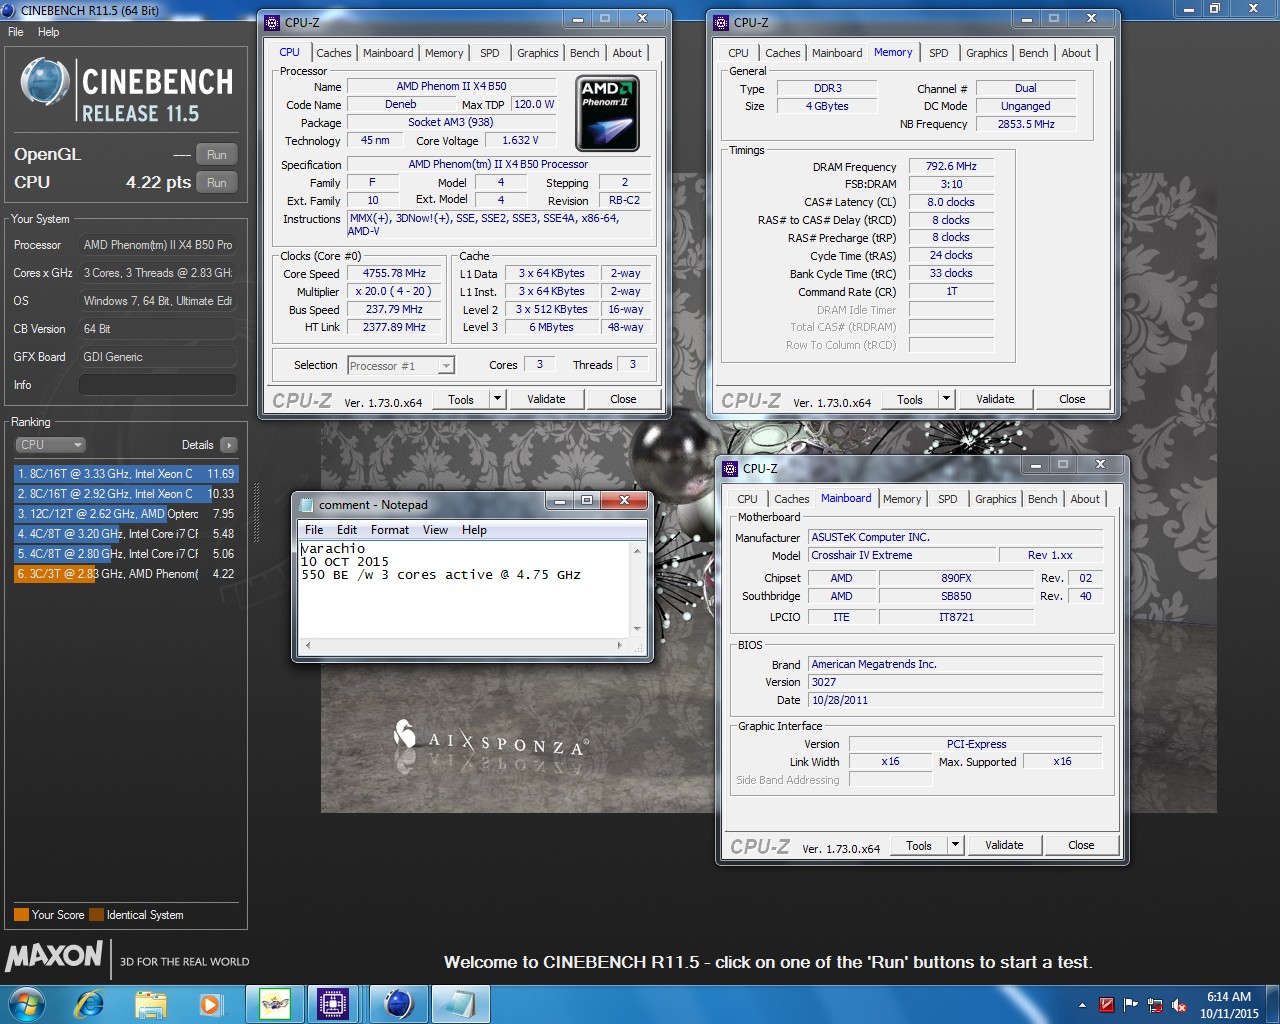Screen dimensions: 1280x1024
Task: Click the CPU-Z Memory window title icon
Action: click(x=721, y=22)
